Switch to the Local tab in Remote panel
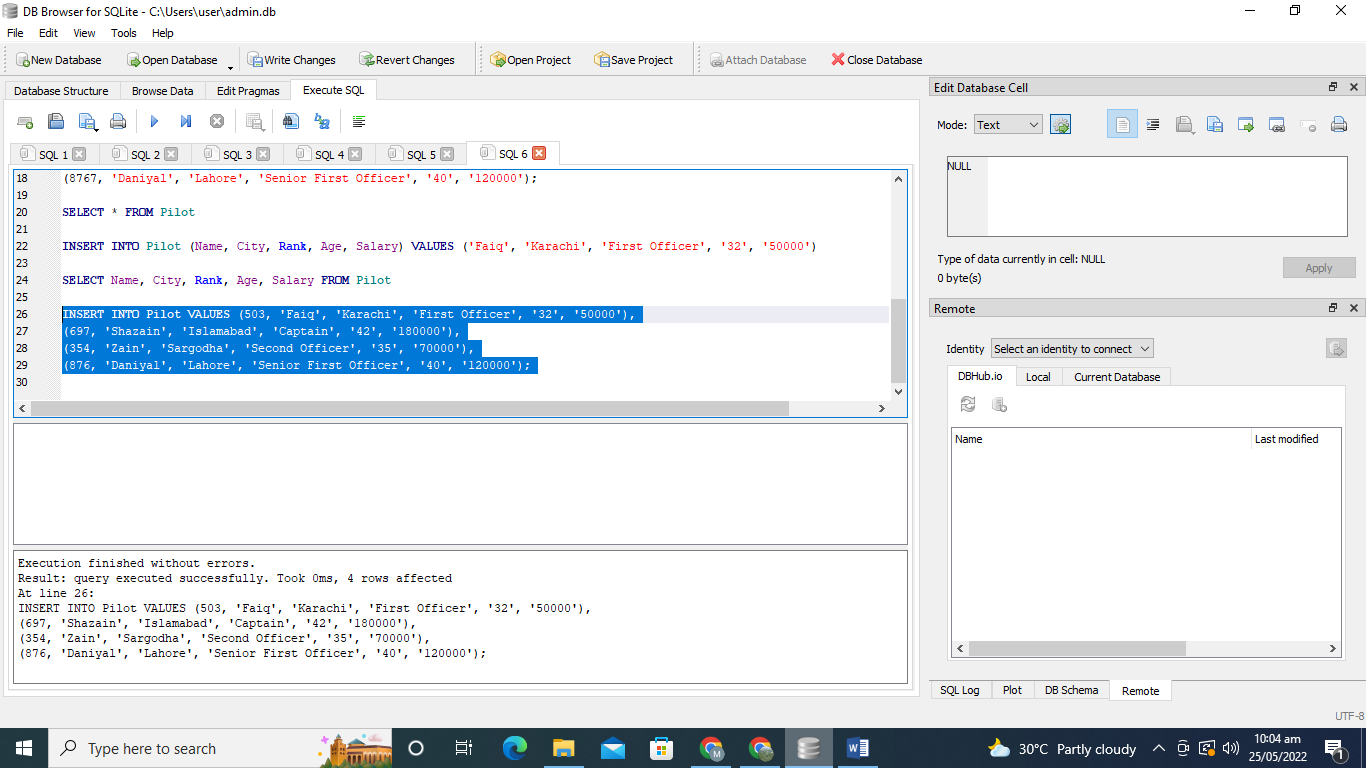 (x=1038, y=376)
